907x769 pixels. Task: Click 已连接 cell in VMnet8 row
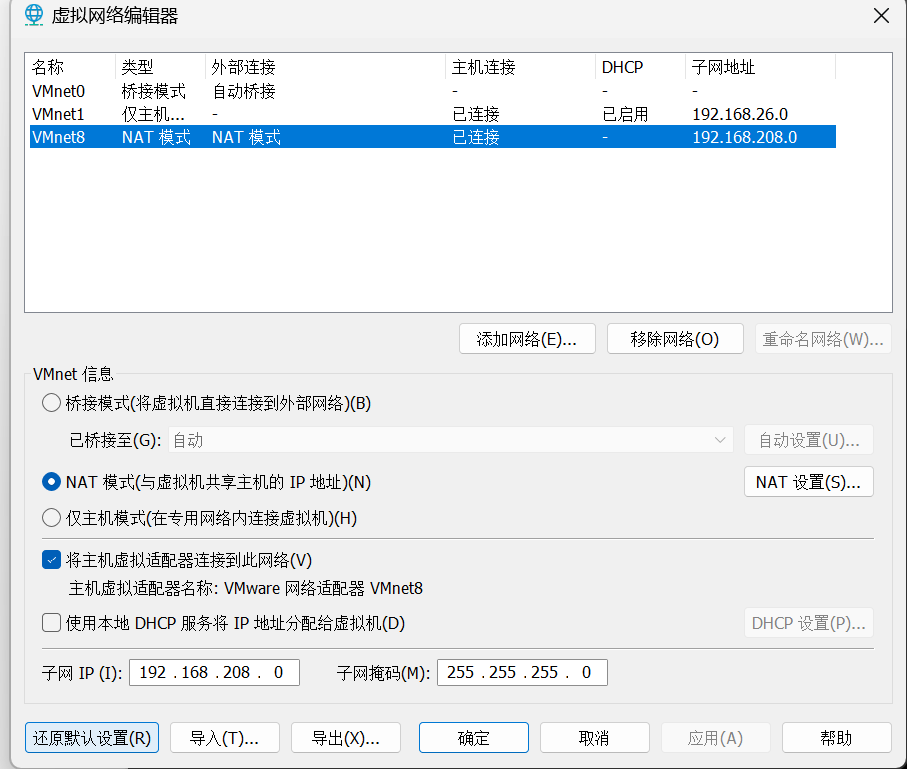point(475,137)
